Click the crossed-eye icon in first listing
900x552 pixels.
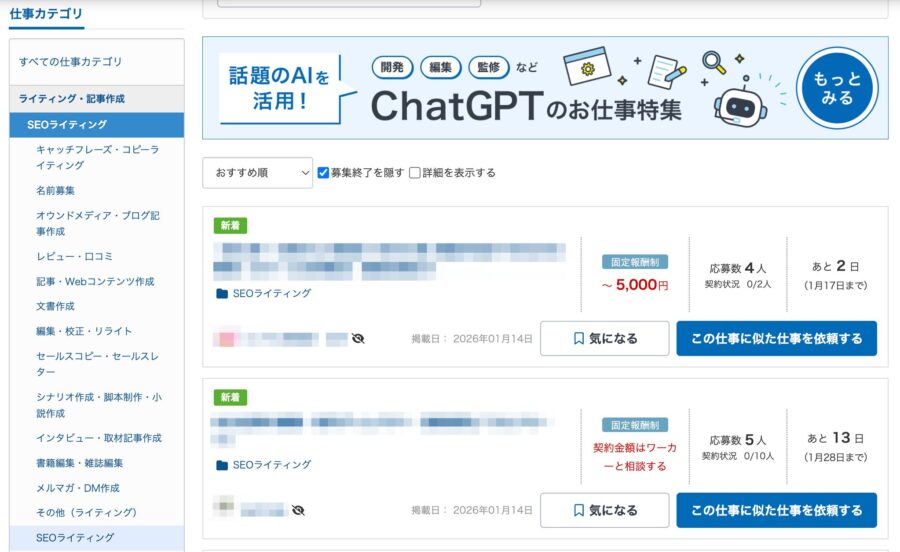pos(358,339)
